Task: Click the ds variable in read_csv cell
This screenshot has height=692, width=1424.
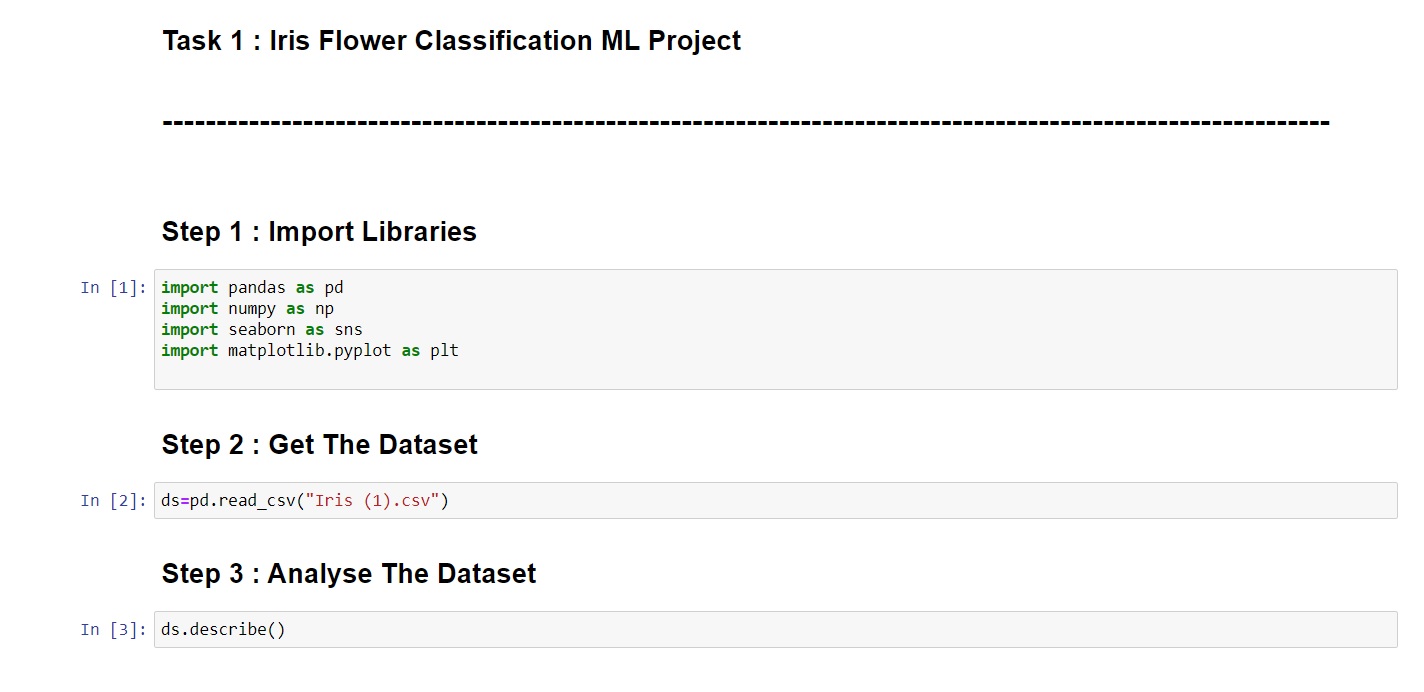Action: [170, 501]
